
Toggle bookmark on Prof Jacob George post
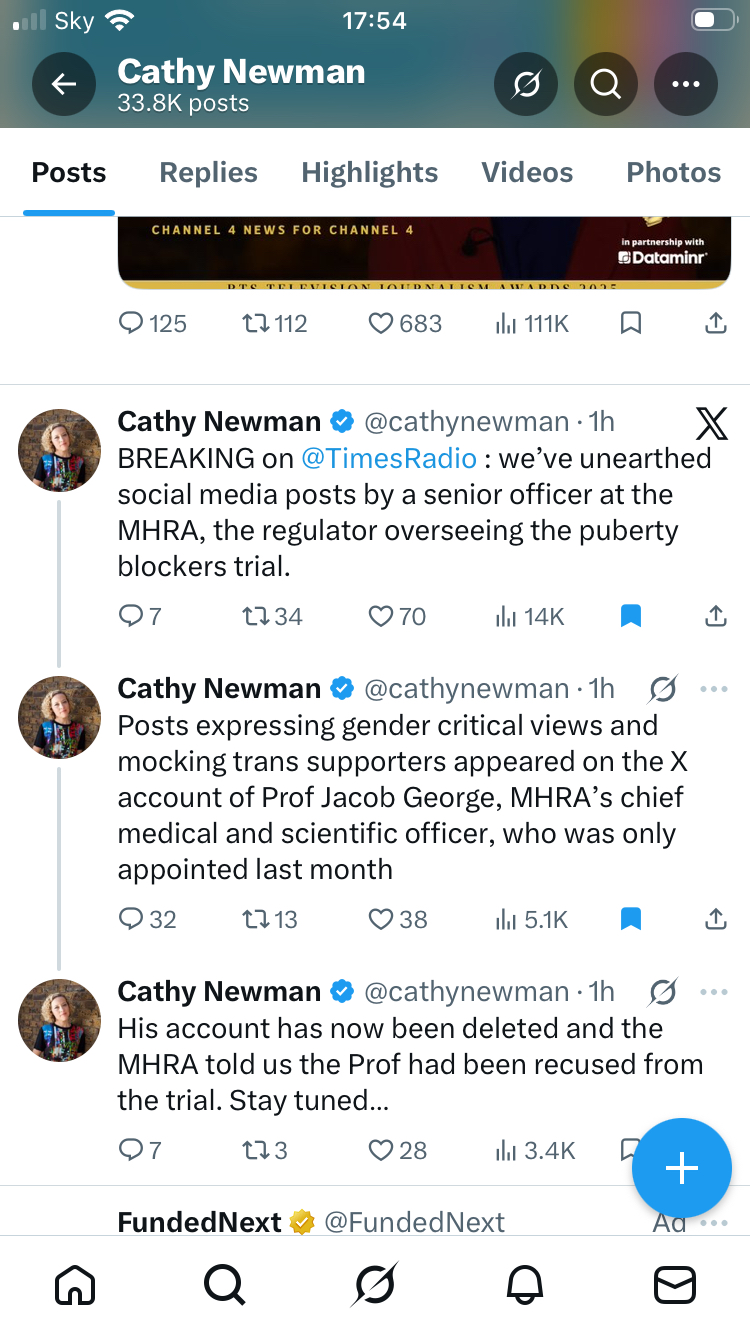[x=630, y=919]
